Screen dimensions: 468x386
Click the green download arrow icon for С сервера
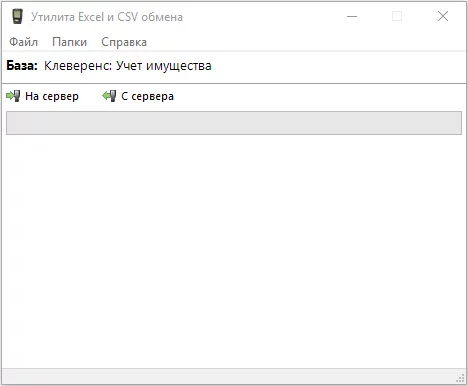(109, 96)
